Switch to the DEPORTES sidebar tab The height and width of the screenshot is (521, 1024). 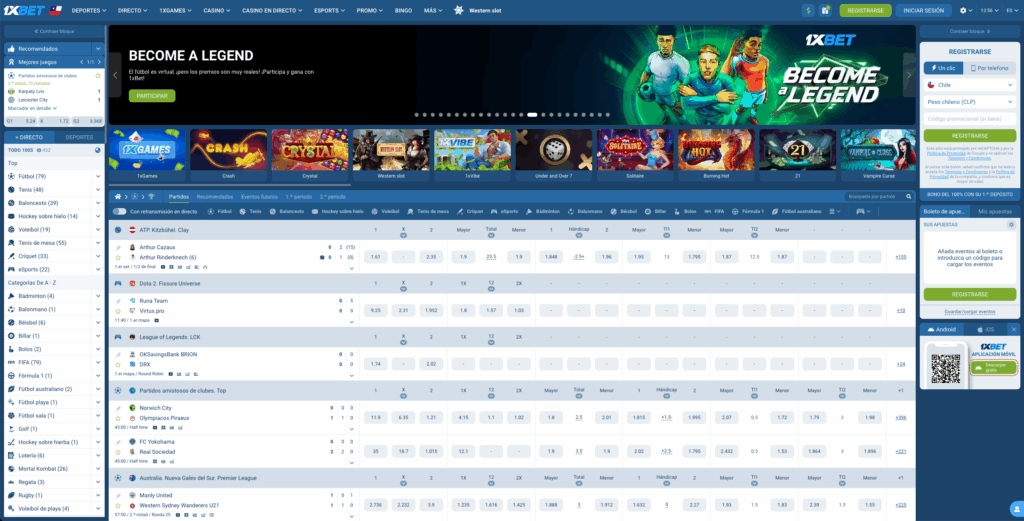pos(79,137)
